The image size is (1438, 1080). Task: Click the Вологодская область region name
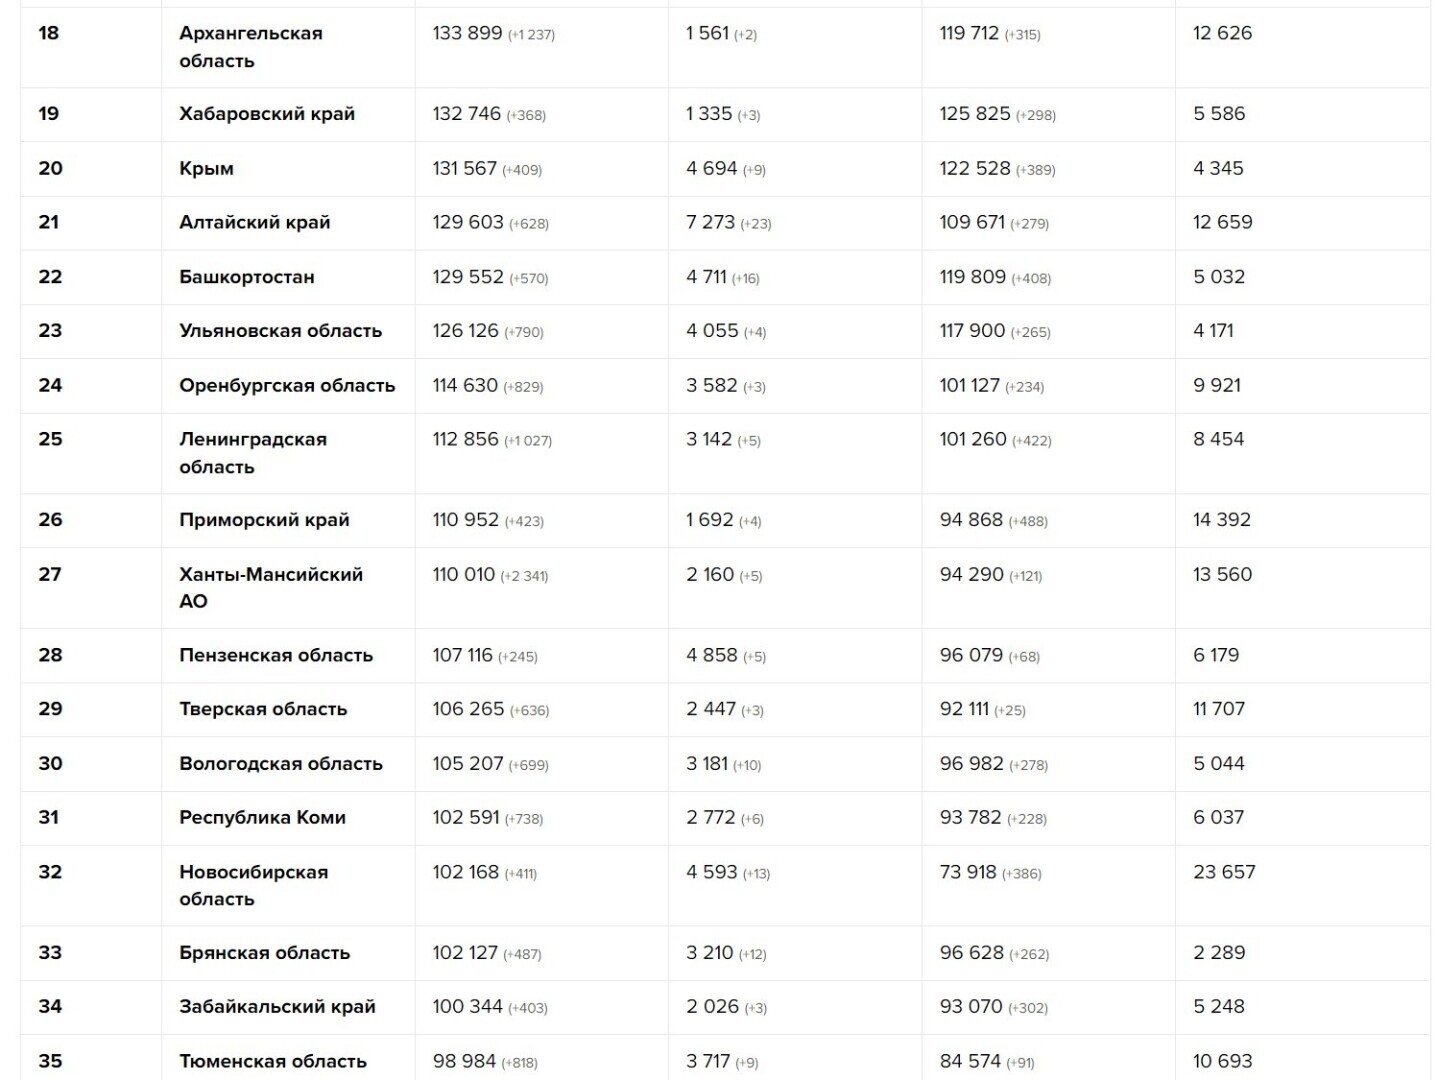tap(281, 764)
